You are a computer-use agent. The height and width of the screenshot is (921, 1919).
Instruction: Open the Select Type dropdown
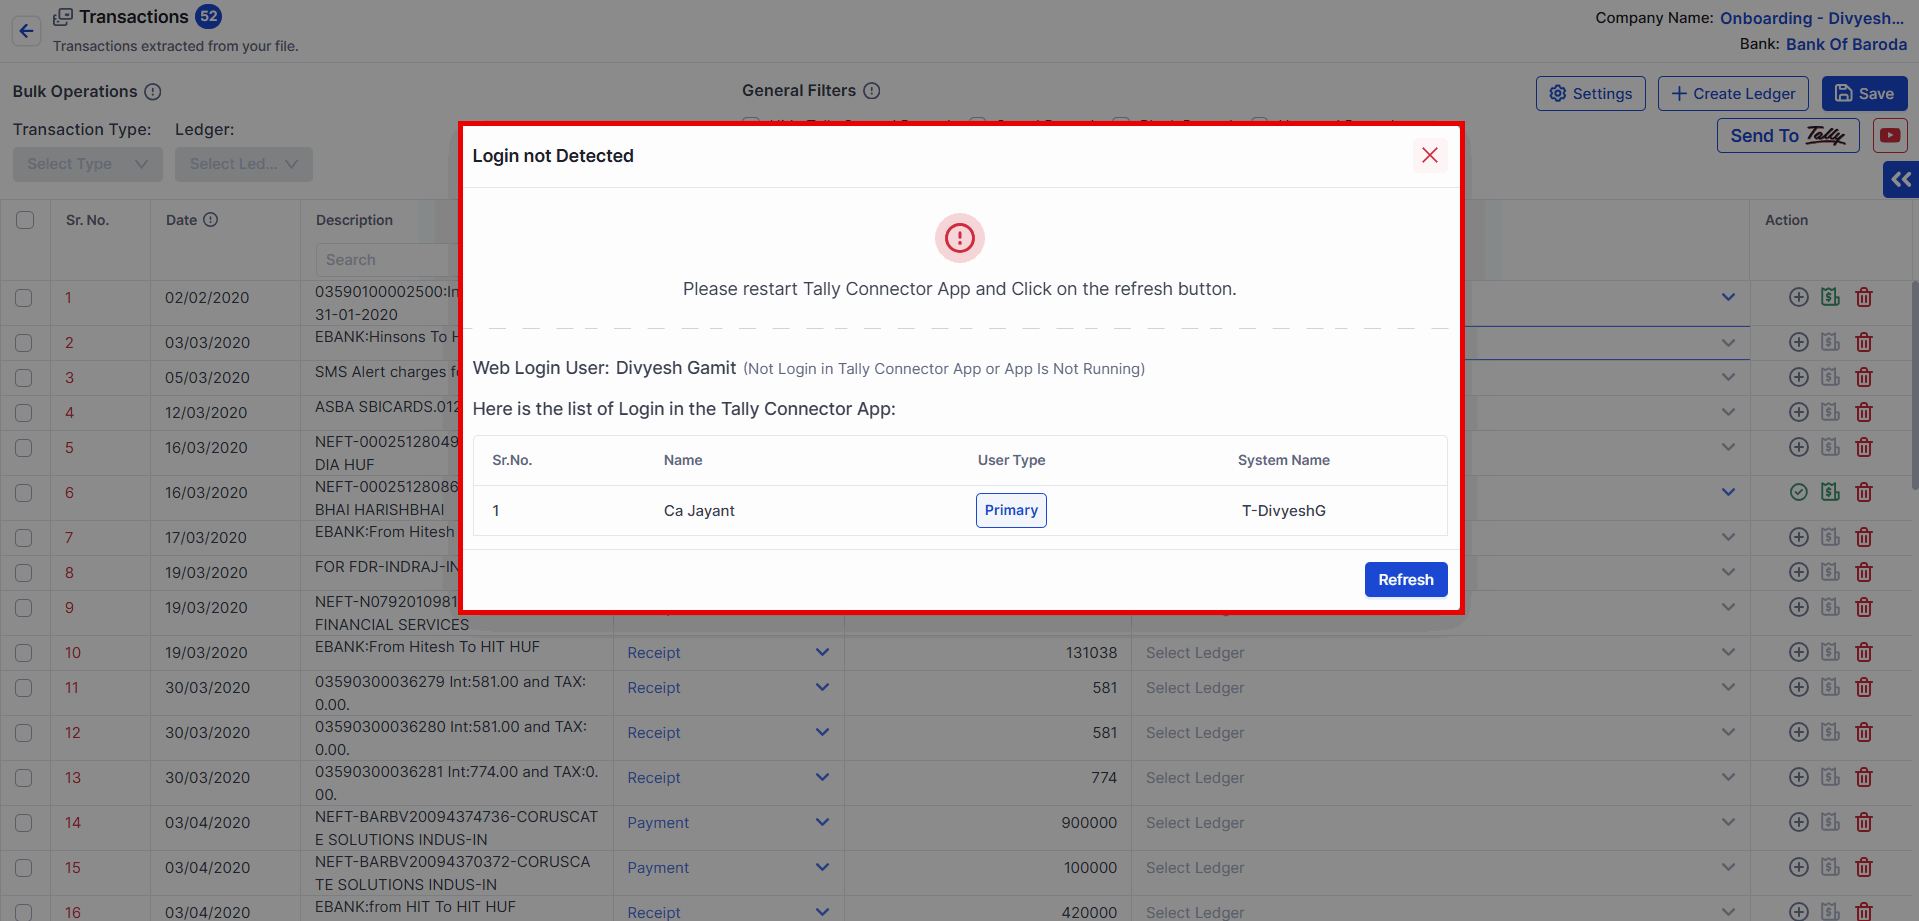coord(88,164)
